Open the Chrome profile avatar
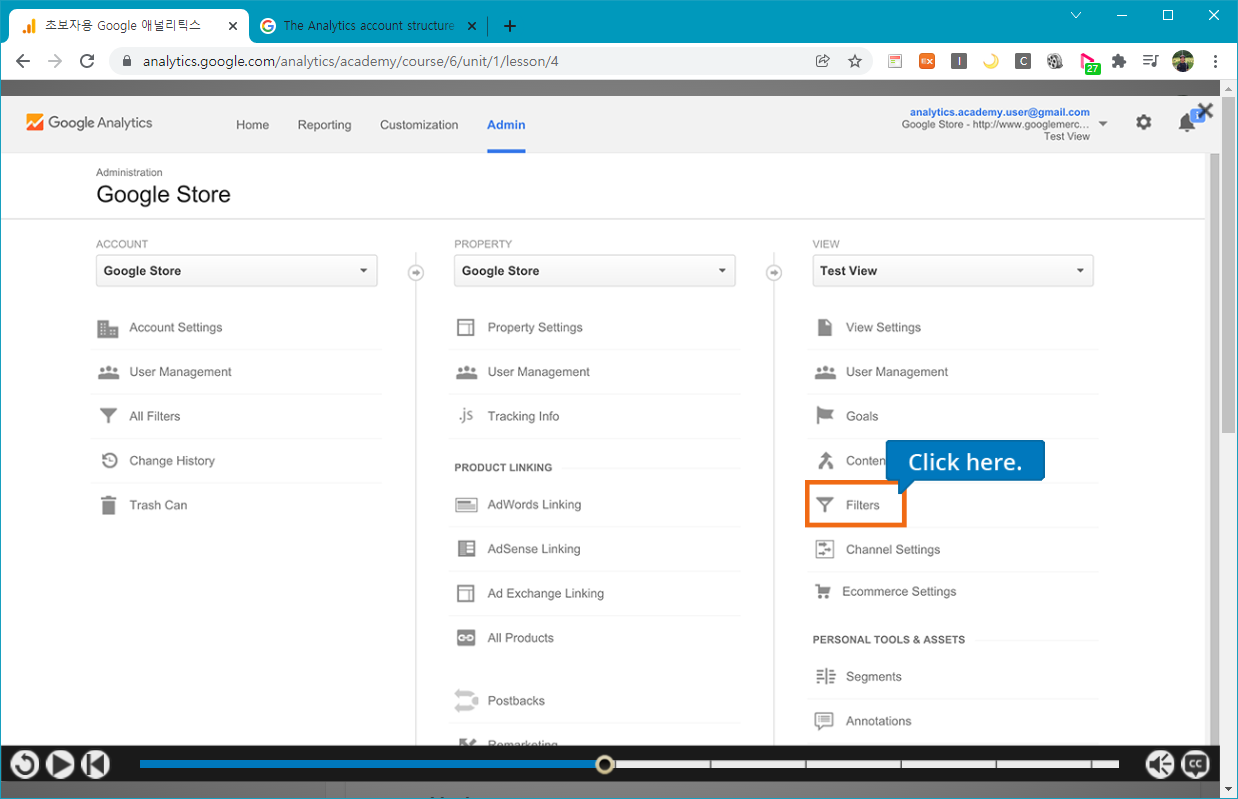 [1183, 61]
